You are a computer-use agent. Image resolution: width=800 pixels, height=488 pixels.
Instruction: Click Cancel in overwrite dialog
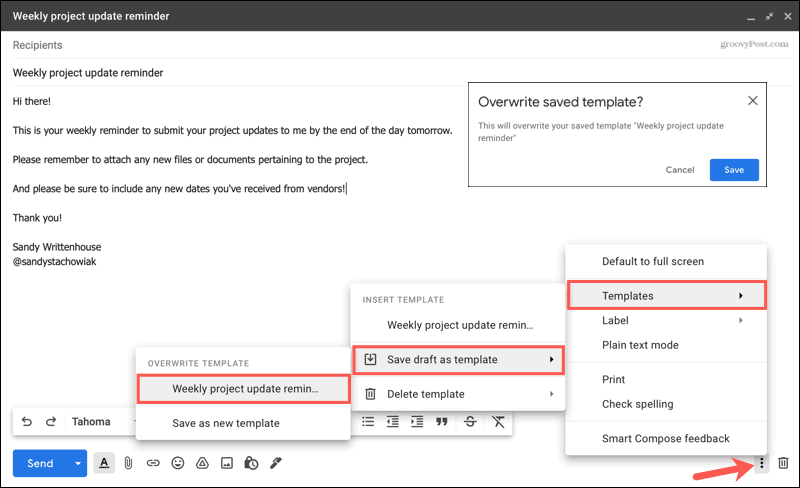(x=680, y=170)
